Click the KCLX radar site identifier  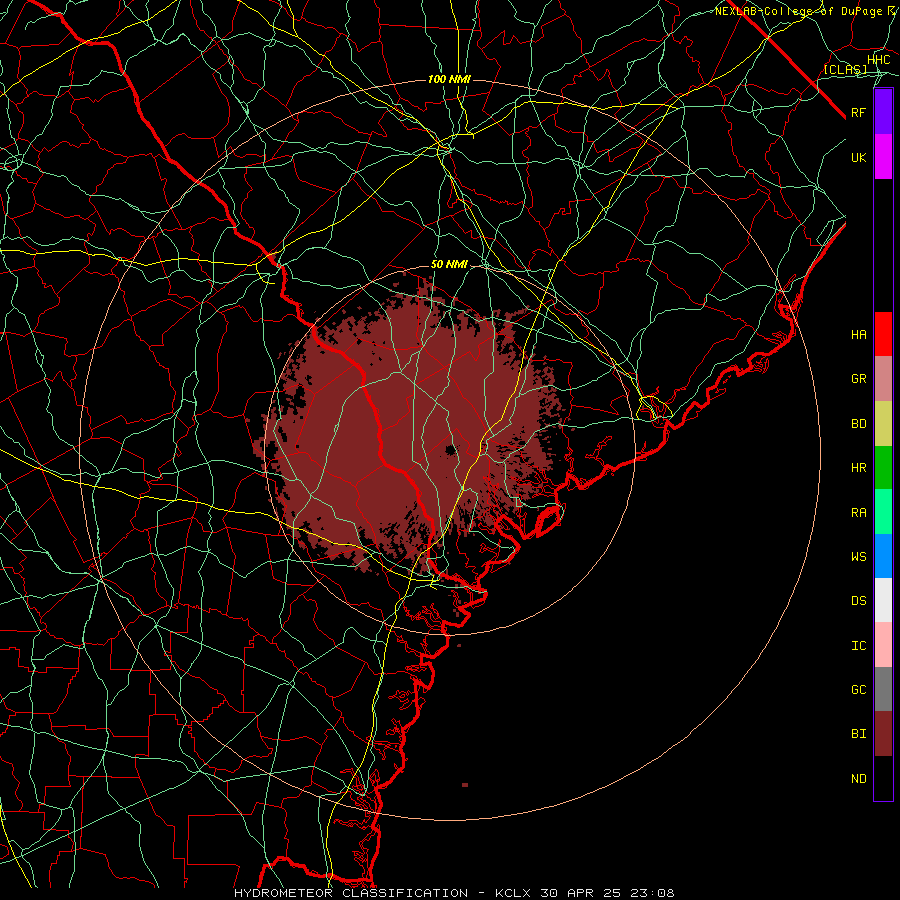tap(513, 893)
